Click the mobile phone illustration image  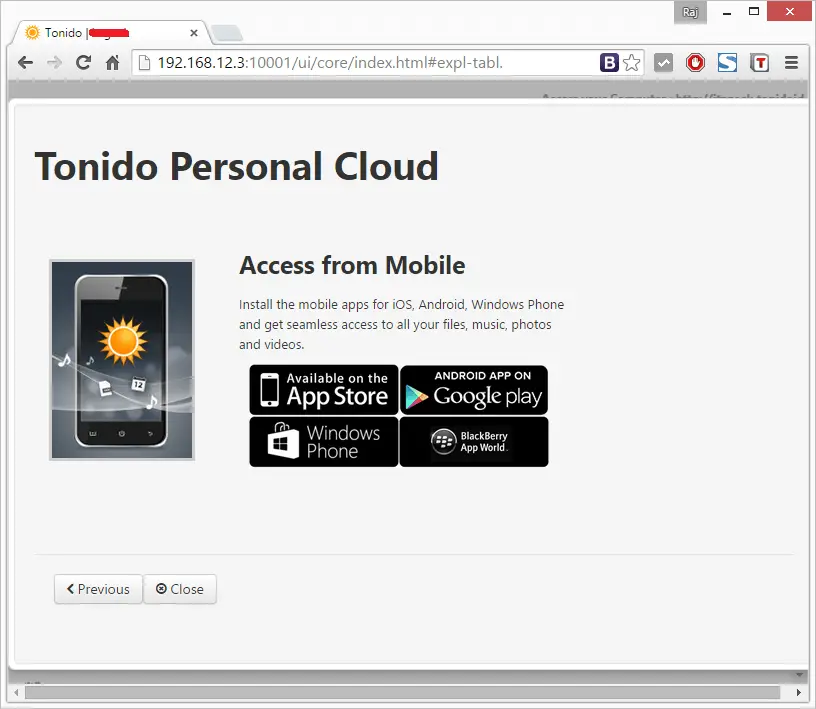click(x=122, y=360)
